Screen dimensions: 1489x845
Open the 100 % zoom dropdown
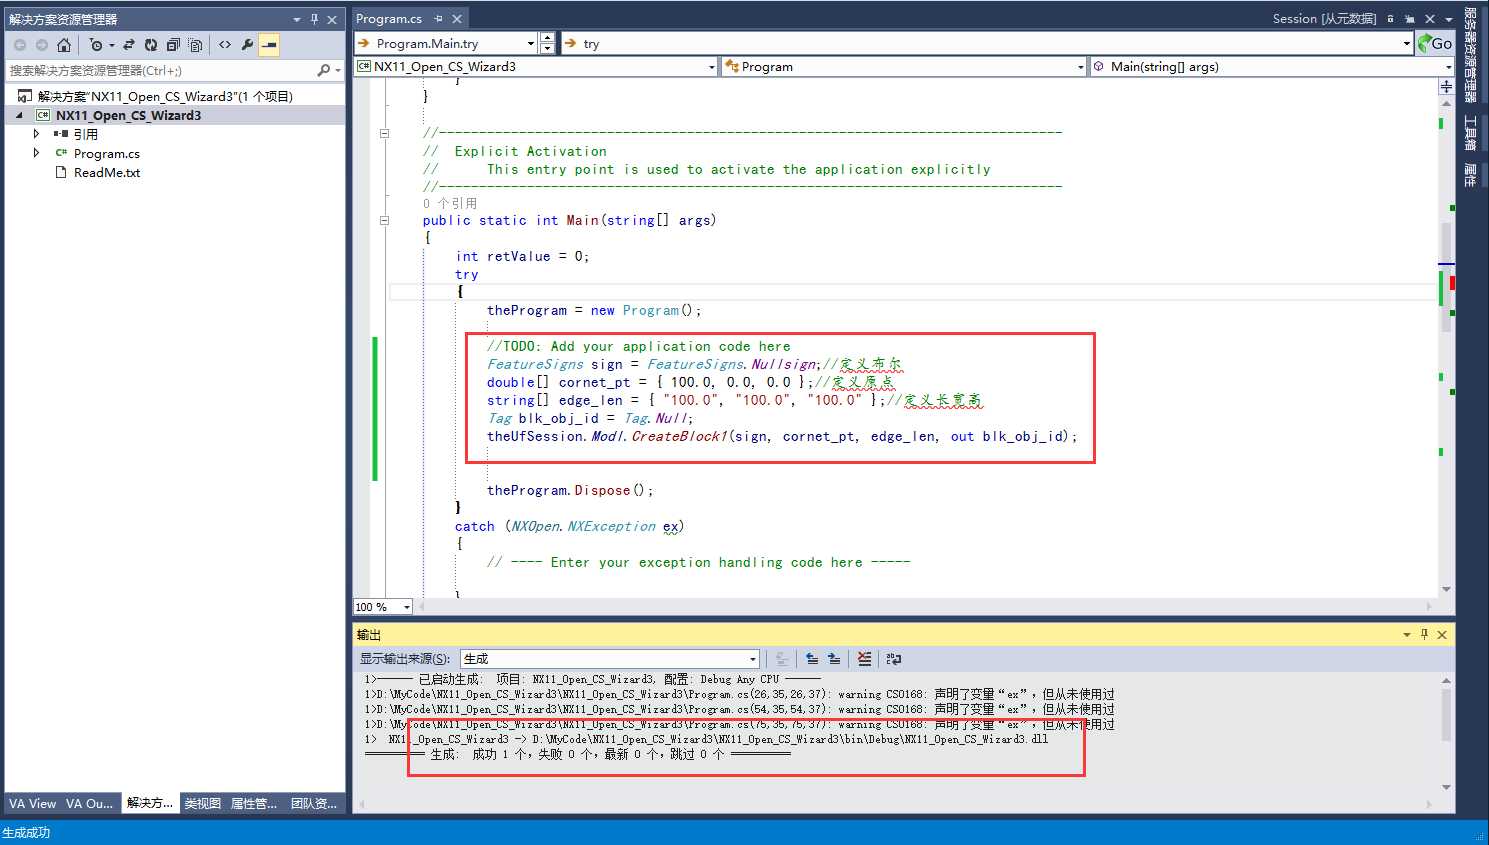pos(406,607)
